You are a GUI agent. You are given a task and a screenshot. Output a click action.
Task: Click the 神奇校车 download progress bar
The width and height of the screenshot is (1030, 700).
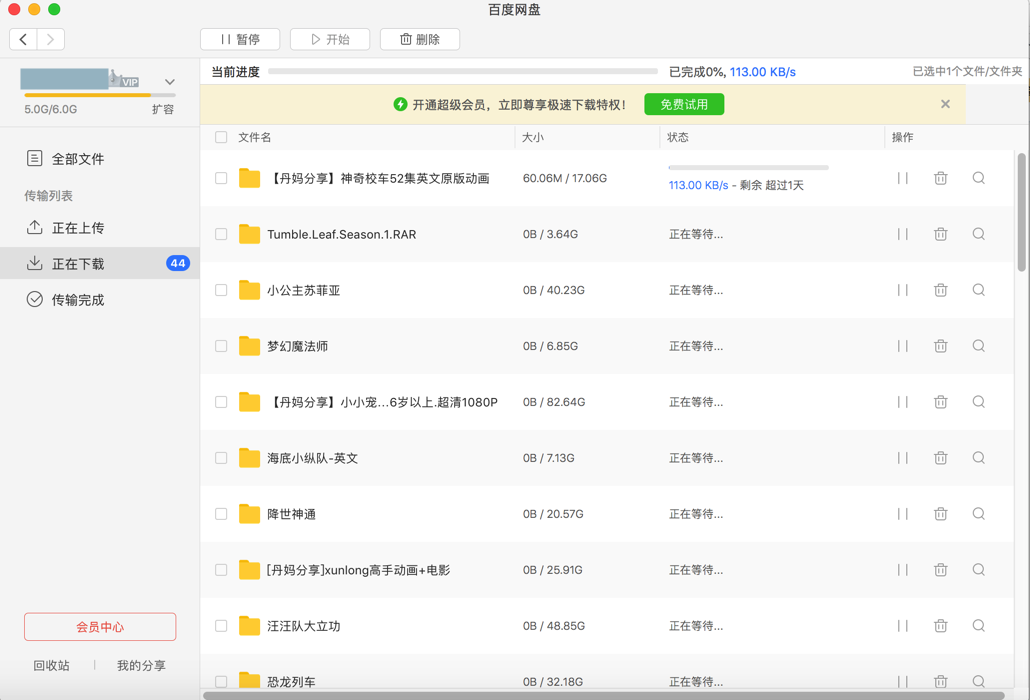[748, 167]
